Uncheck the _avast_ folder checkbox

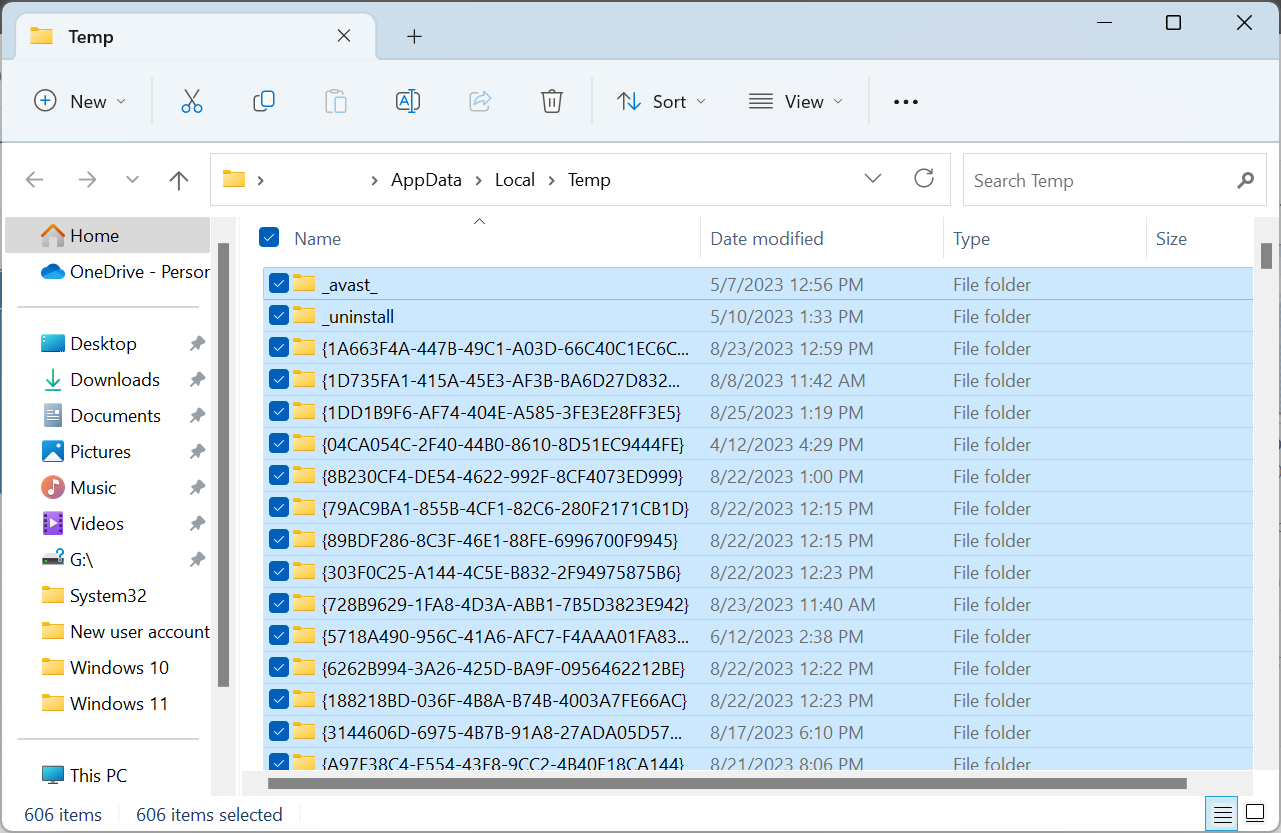click(279, 284)
